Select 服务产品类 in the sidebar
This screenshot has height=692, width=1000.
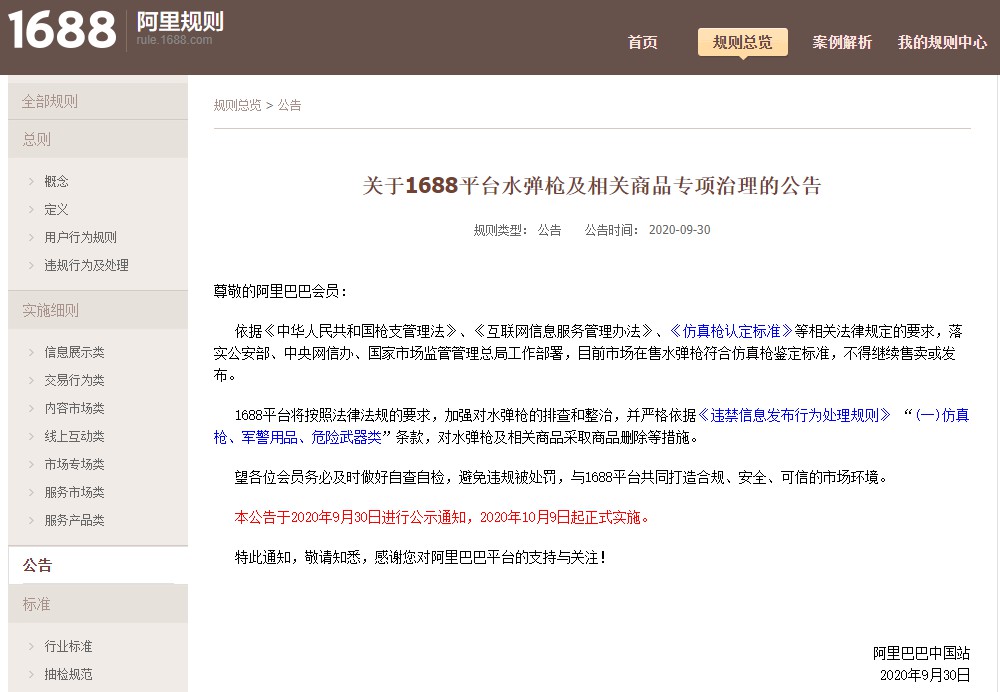(x=74, y=520)
